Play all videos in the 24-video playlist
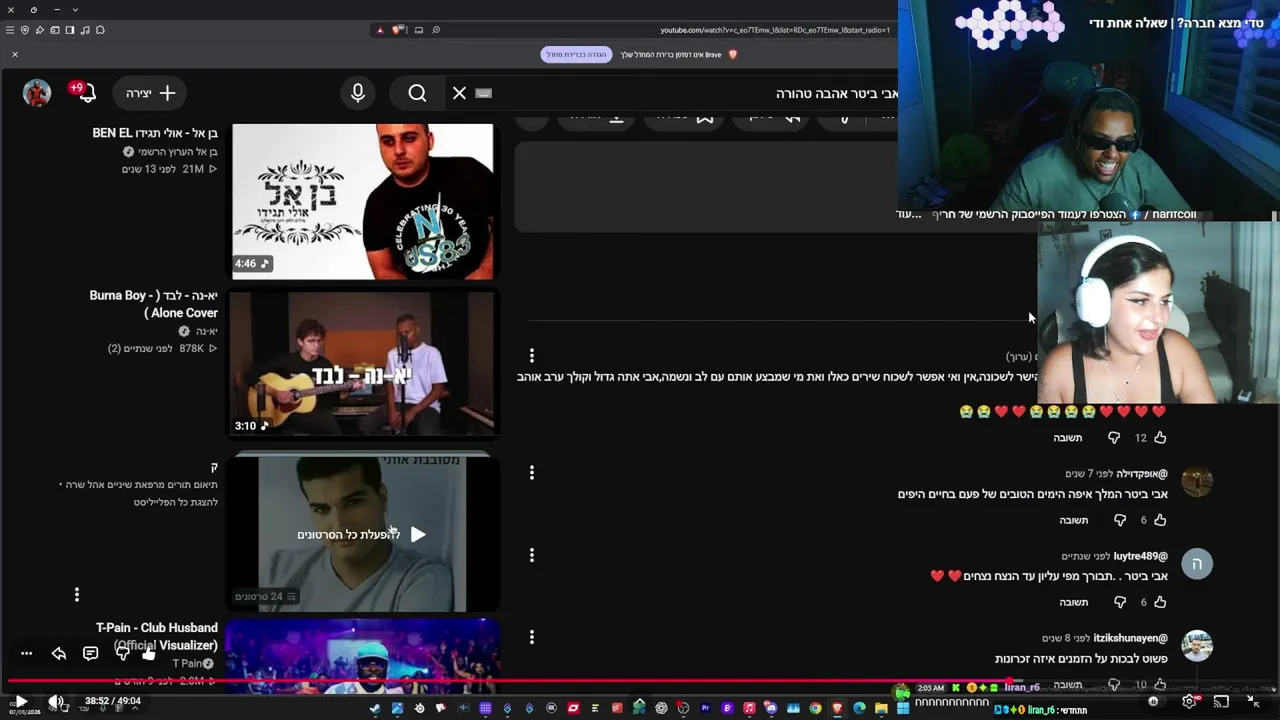The image size is (1280, 720). [362, 533]
